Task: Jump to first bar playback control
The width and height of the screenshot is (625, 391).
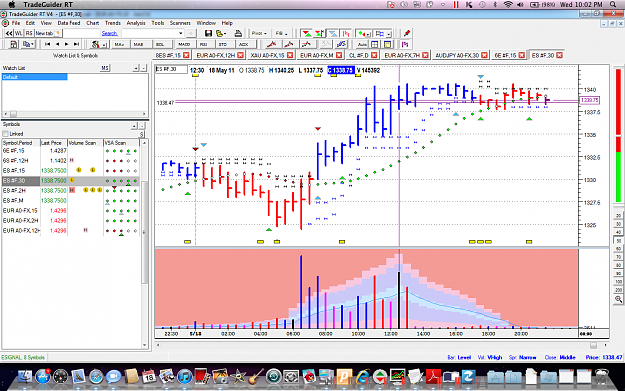Action: pyautogui.click(x=47, y=44)
